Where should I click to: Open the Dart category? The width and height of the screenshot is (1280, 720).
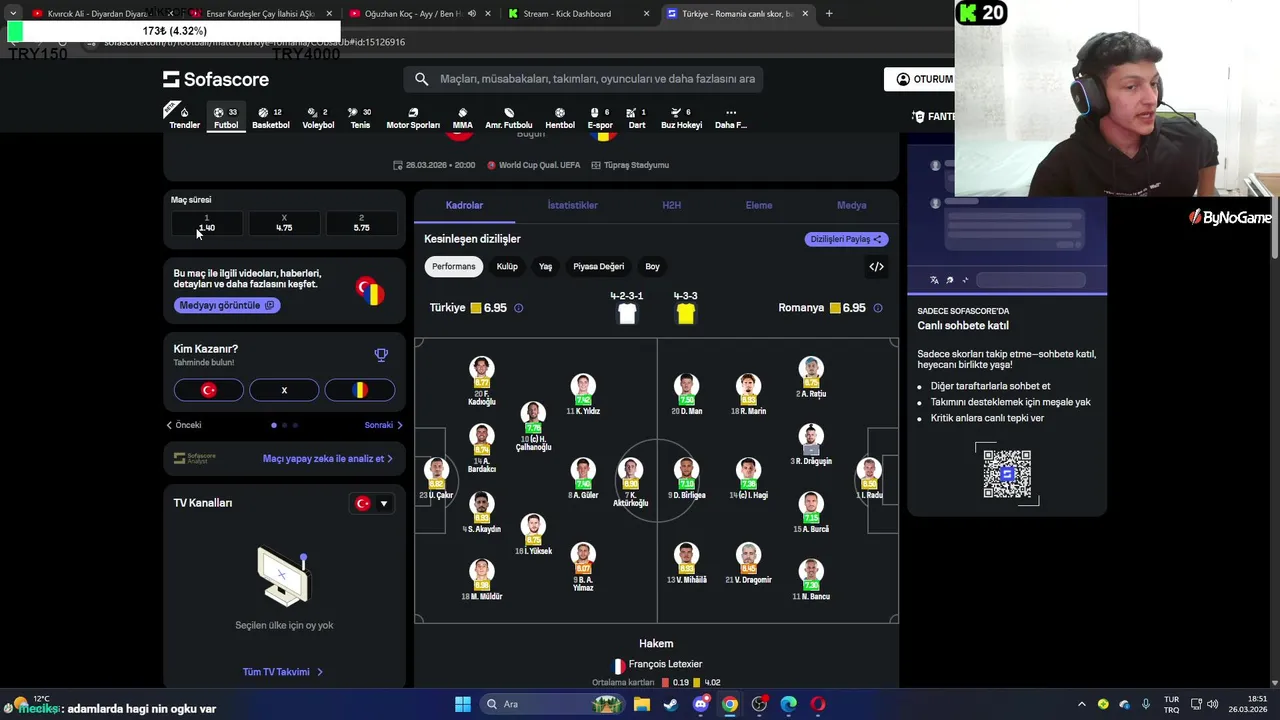coord(636,118)
